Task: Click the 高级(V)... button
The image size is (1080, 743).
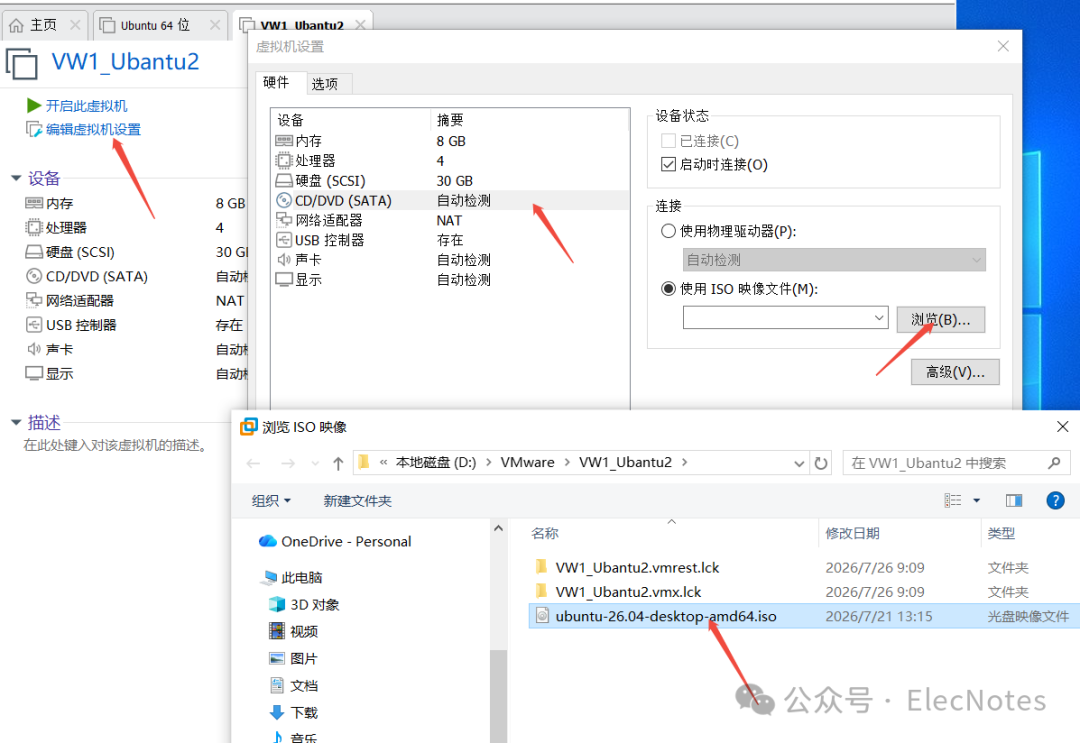Action: click(x=955, y=372)
